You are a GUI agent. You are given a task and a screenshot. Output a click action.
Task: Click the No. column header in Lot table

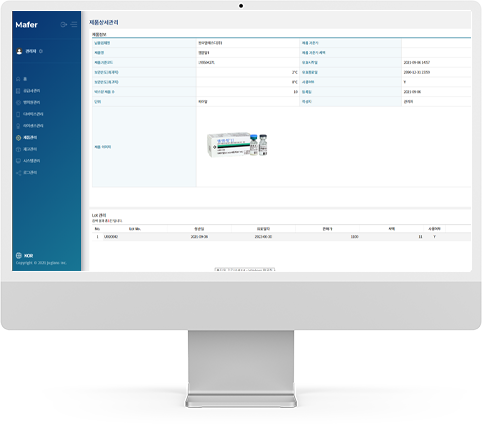[x=97, y=229]
